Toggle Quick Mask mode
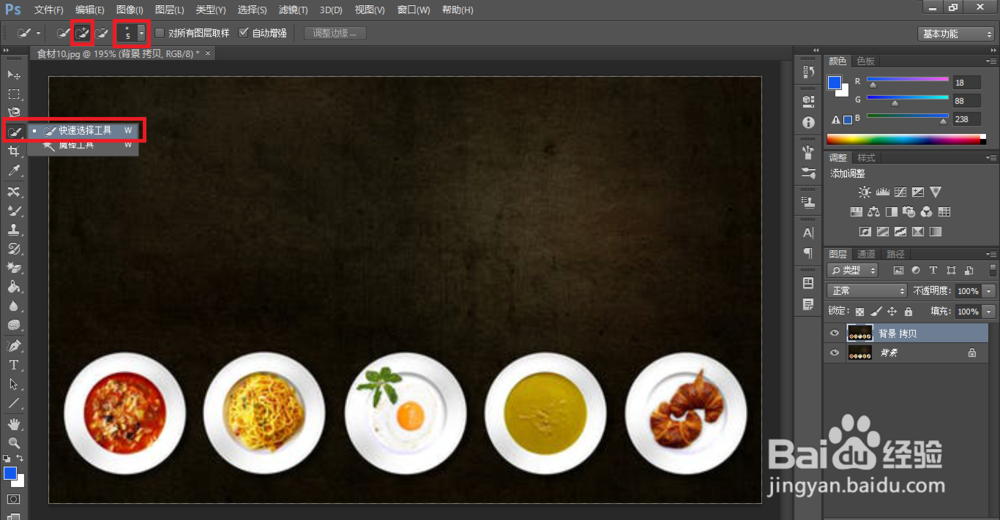The image size is (1000, 520). pos(13,499)
